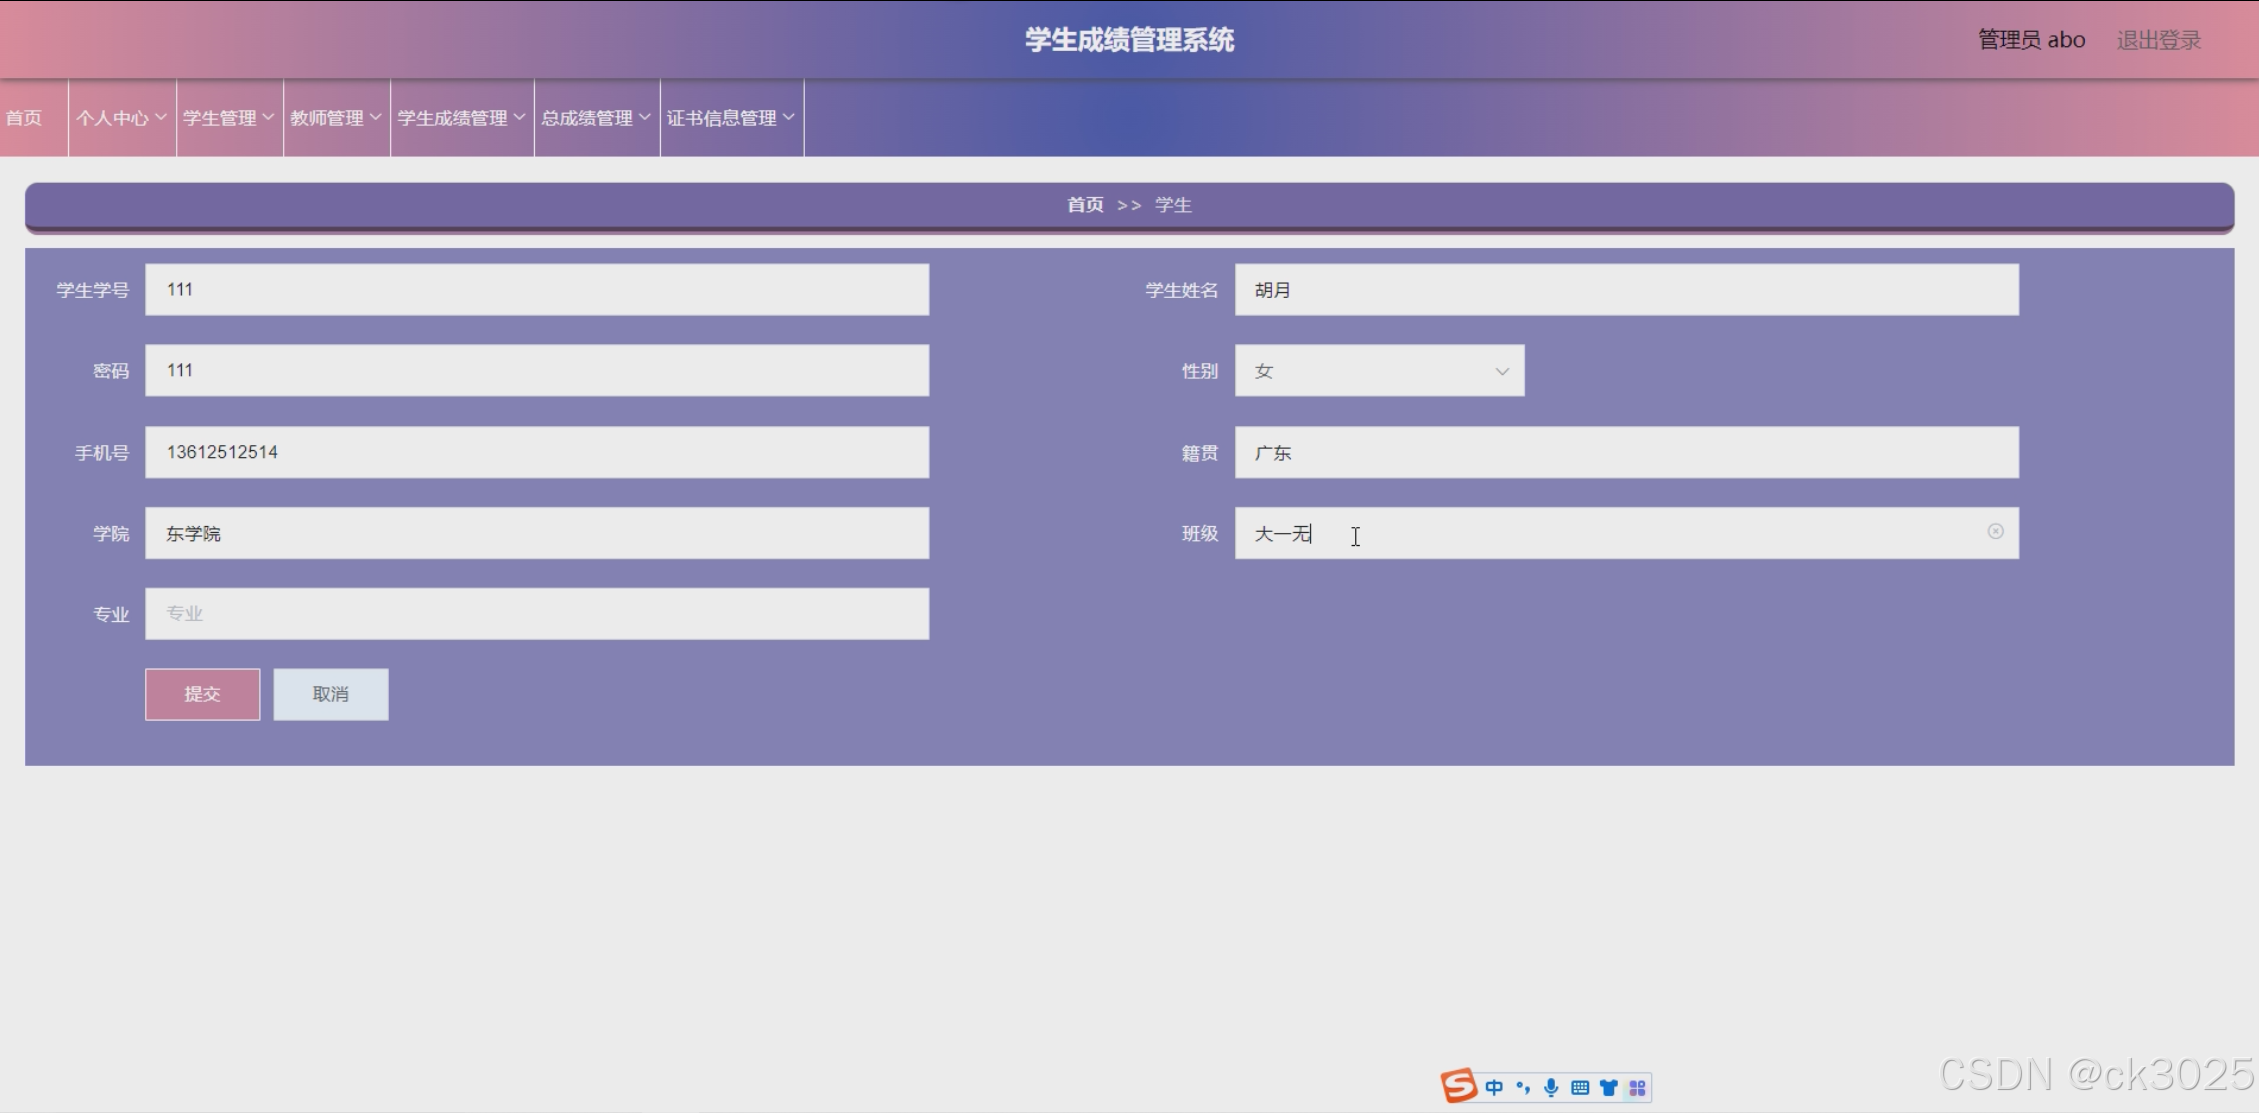Click the 退出登录 logout link
This screenshot has height=1113, width=2259.
tap(2158, 40)
